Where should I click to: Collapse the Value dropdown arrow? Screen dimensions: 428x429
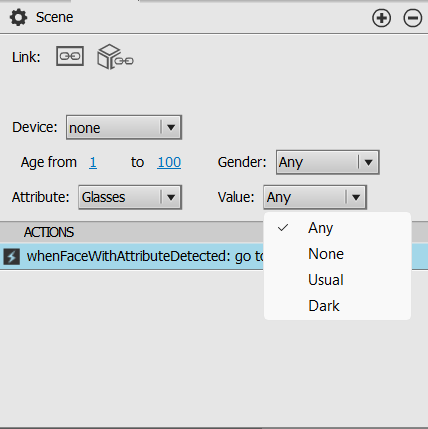(x=356, y=198)
